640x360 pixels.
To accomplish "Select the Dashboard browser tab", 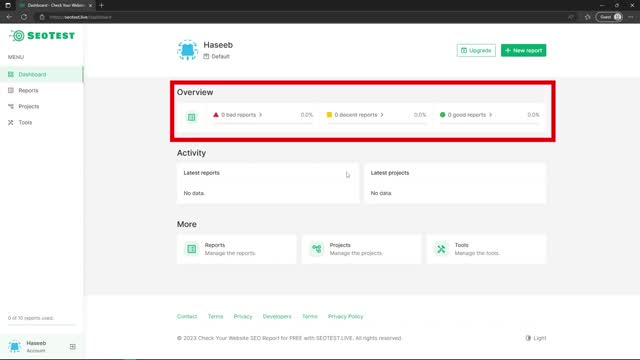I will (55, 5).
